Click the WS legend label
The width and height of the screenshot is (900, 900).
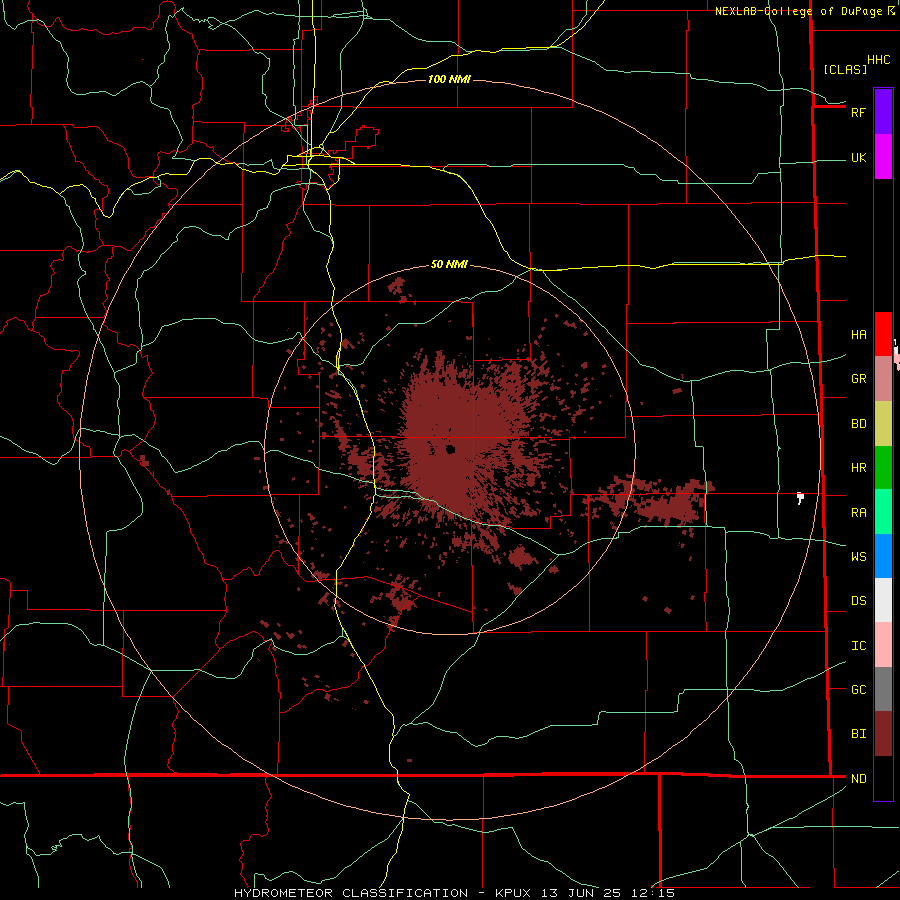859,557
